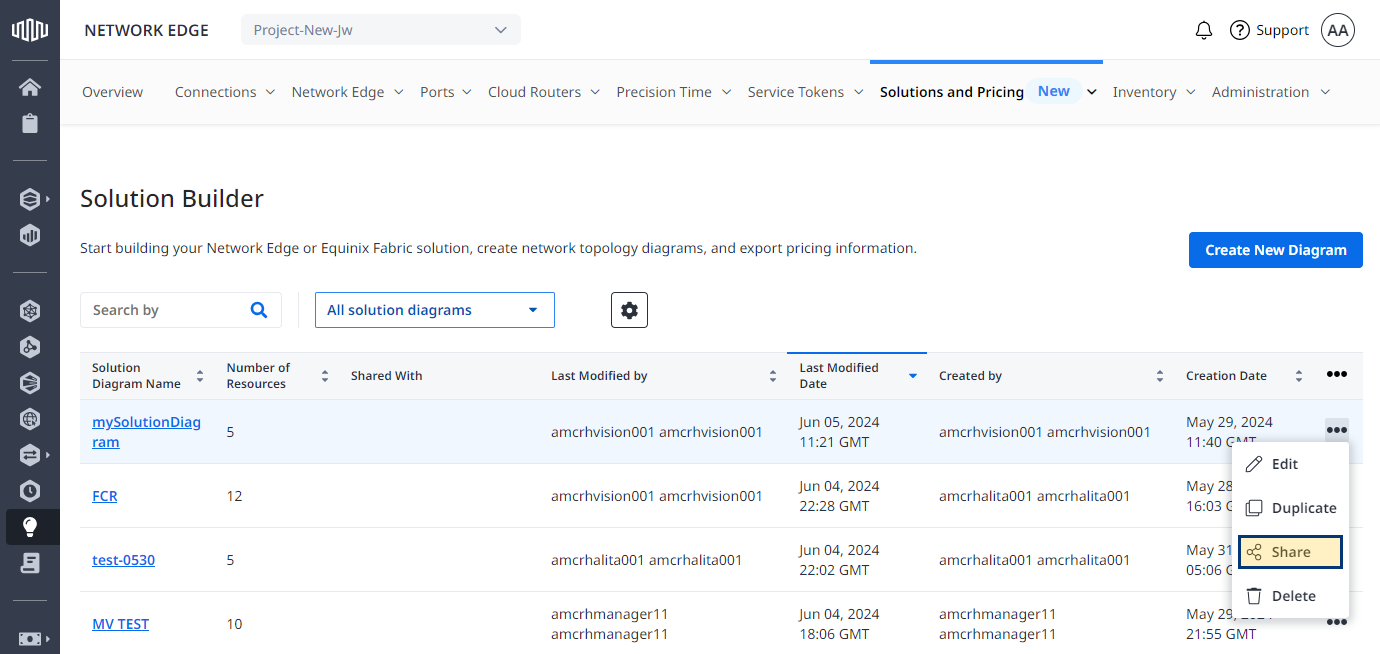Open the cash bill sidebar icon

(x=30, y=639)
